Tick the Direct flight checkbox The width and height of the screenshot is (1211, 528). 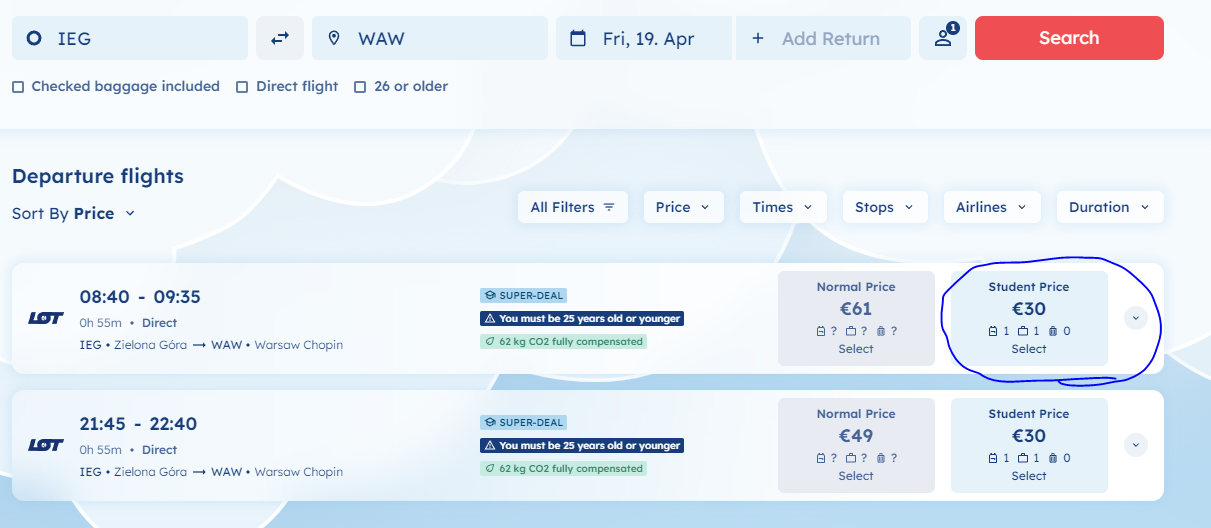pyautogui.click(x=242, y=87)
